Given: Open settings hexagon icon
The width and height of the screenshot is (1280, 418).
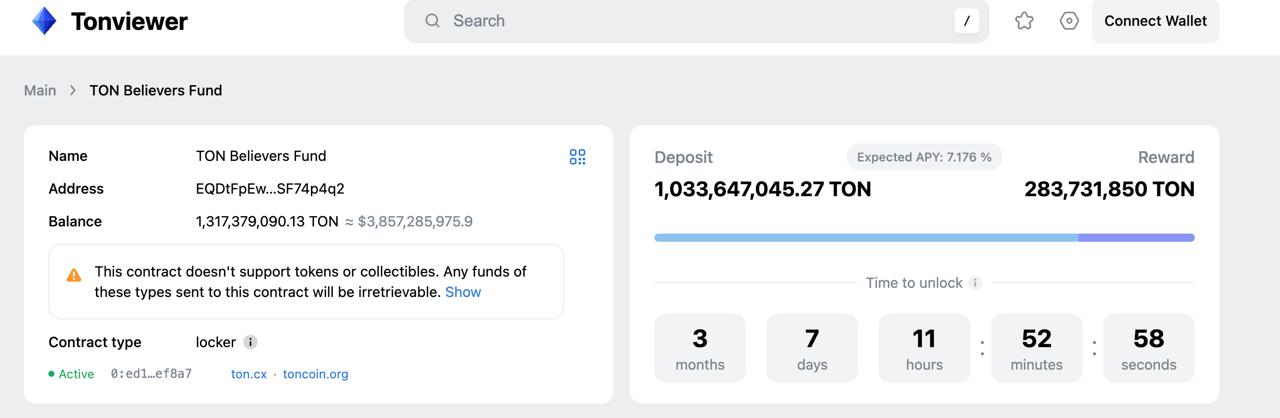Looking at the screenshot, I should click(x=1069, y=21).
